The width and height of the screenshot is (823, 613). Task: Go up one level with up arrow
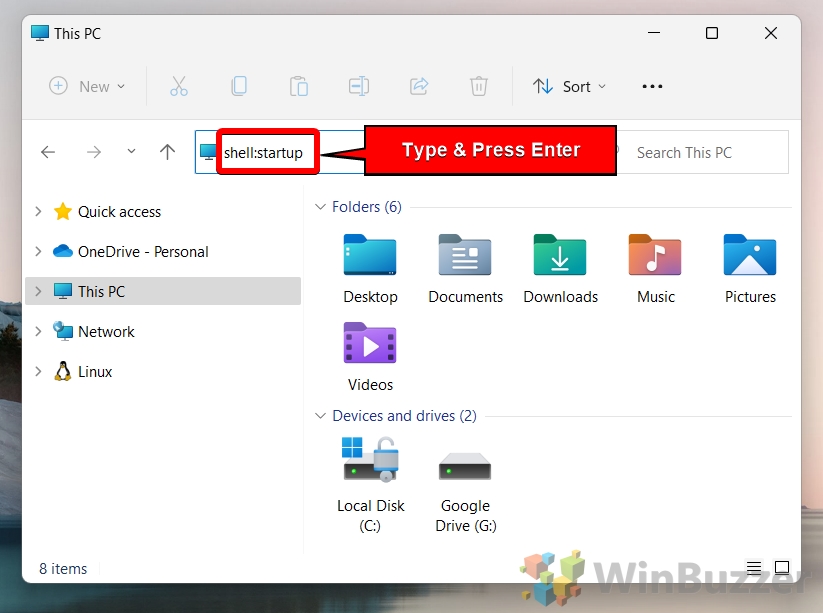click(167, 152)
